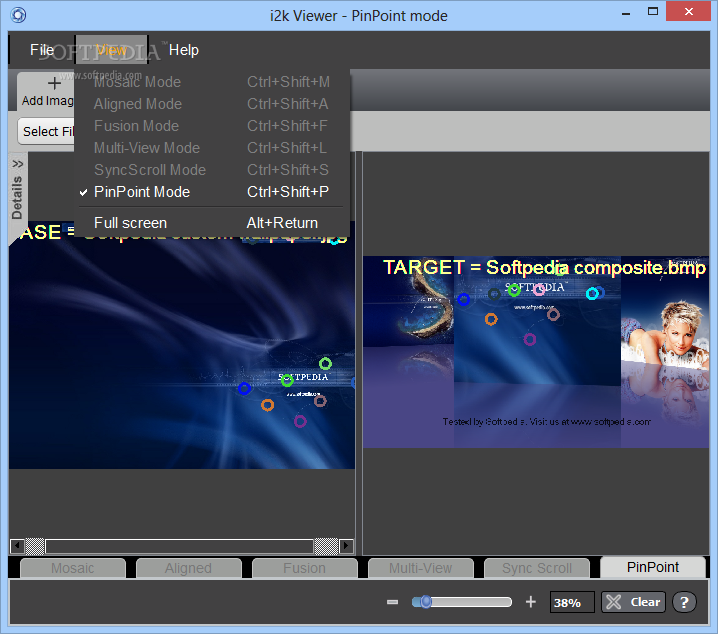
Task: Toggle the checked PinPoint Mode entry
Action: pyautogui.click(x=211, y=192)
